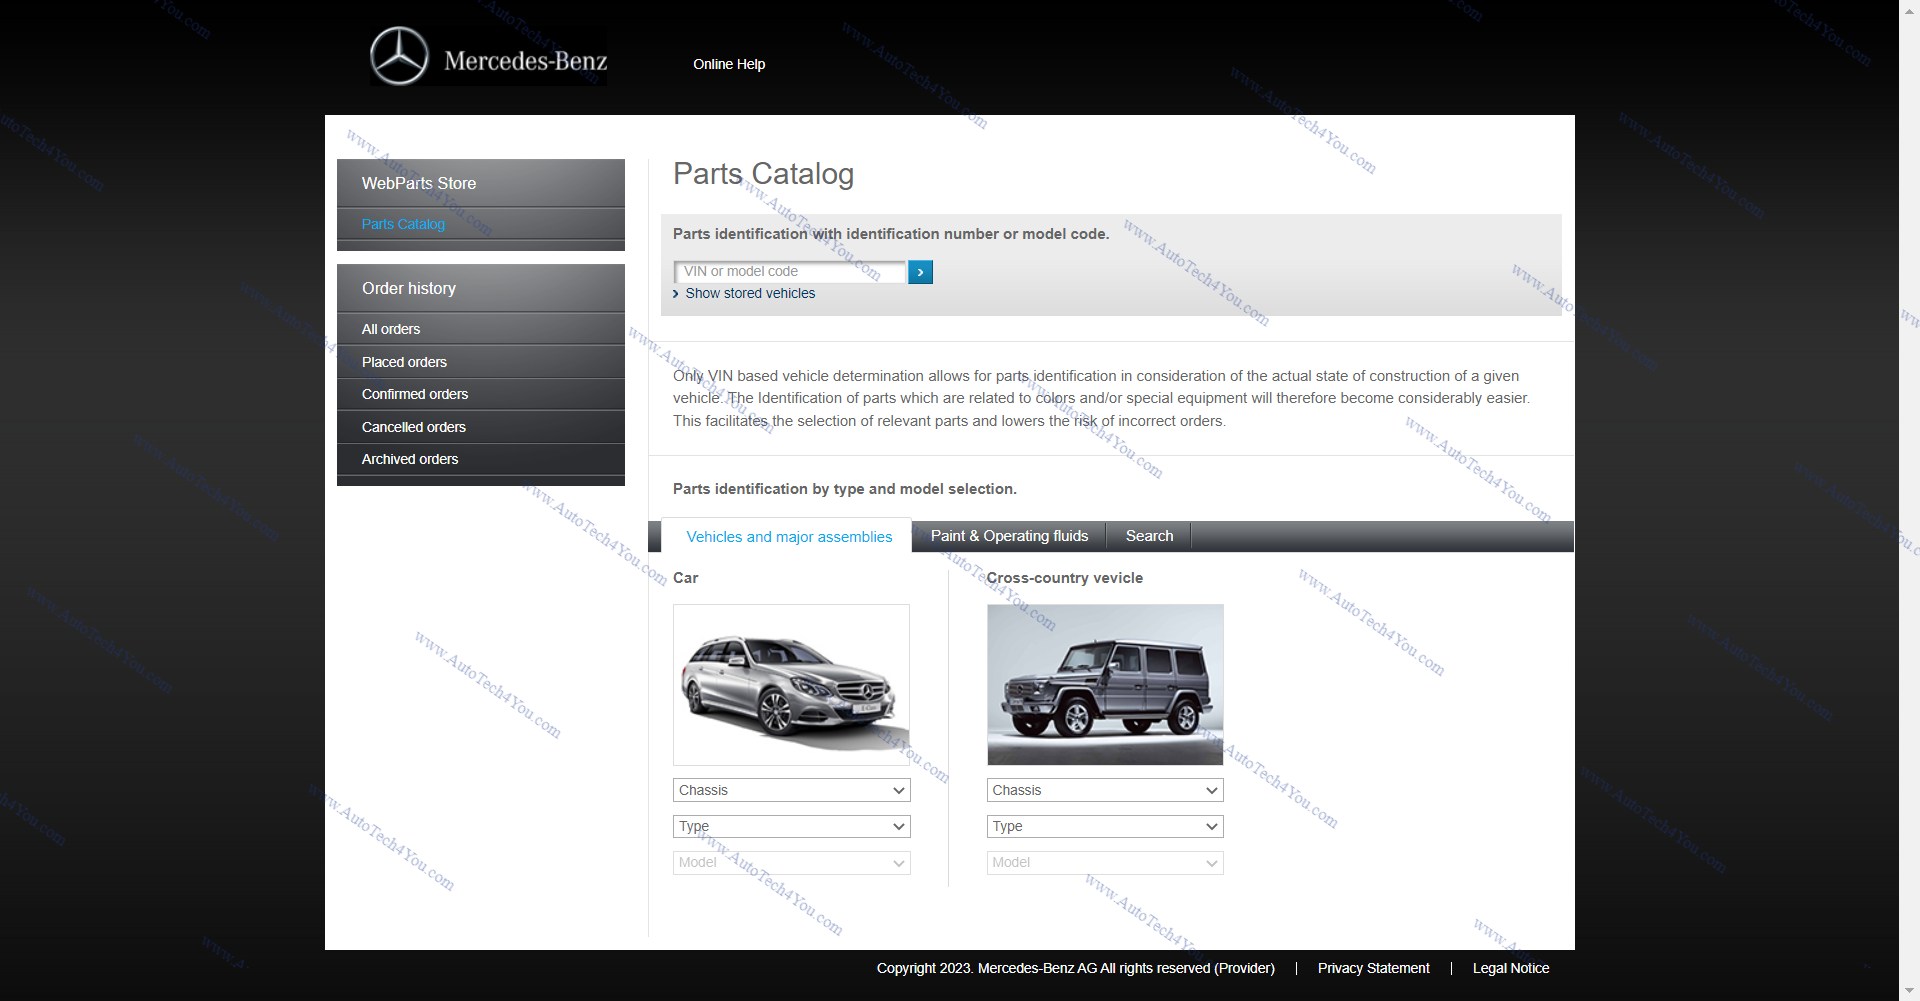The height and width of the screenshot is (1001, 1920).
Task: Select the Cross-country vehicle G-Class image
Action: (x=1104, y=685)
